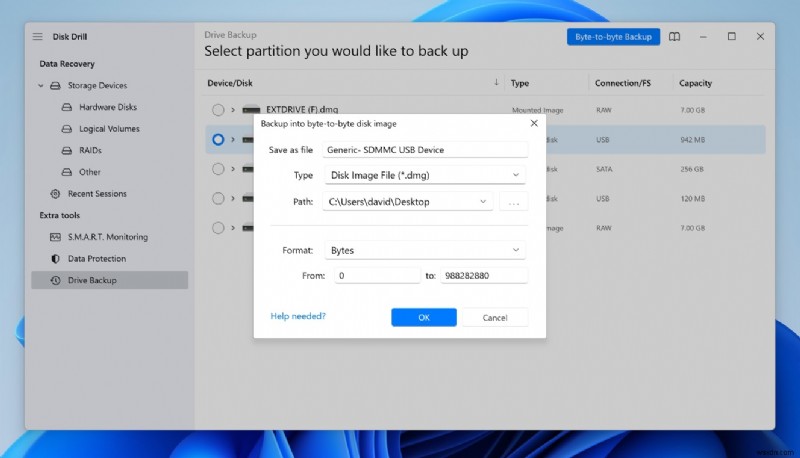
Task: Sort by the Capacity column header
Action: (x=695, y=83)
